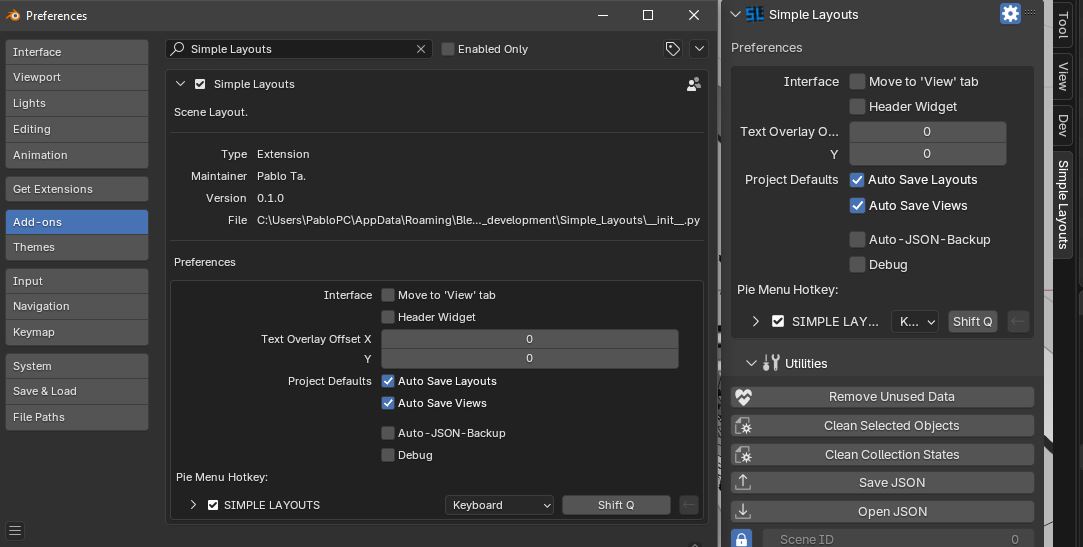The image size is (1083, 547).
Task: Open the File Paths preferences section
Action: 77,417
